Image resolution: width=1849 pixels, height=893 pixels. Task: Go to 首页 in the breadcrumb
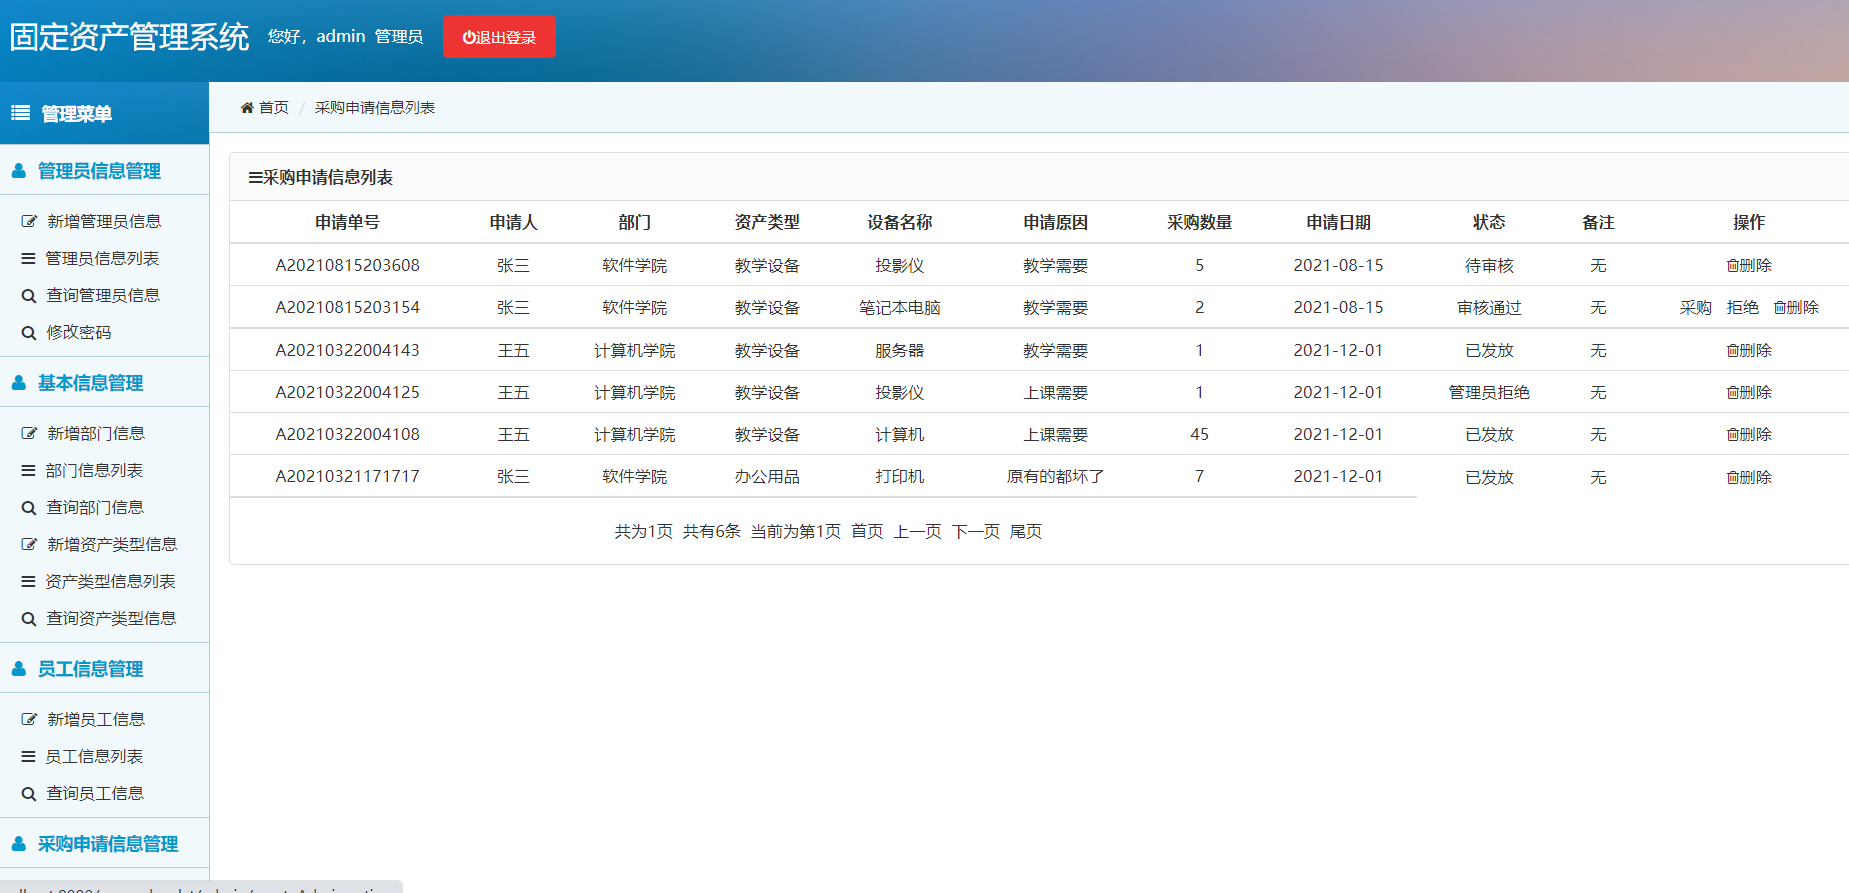click(273, 108)
